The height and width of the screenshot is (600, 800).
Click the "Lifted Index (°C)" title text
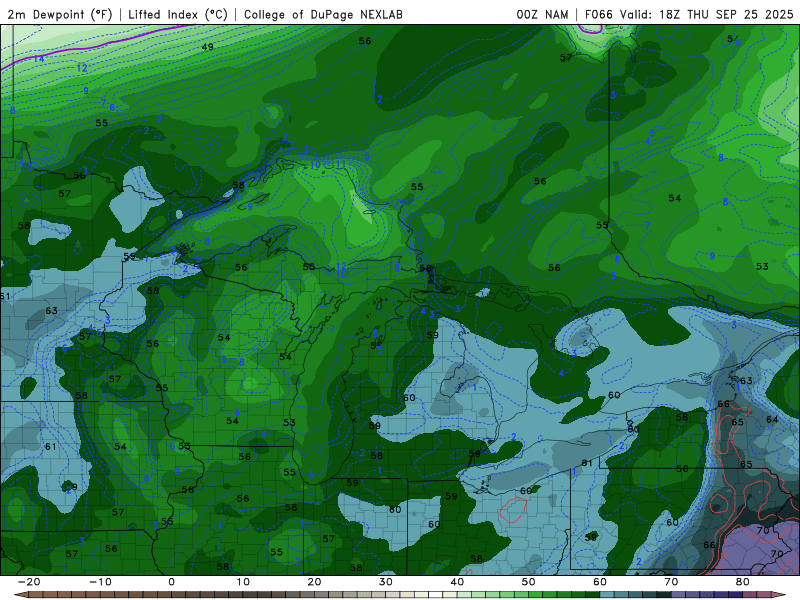[178, 14]
